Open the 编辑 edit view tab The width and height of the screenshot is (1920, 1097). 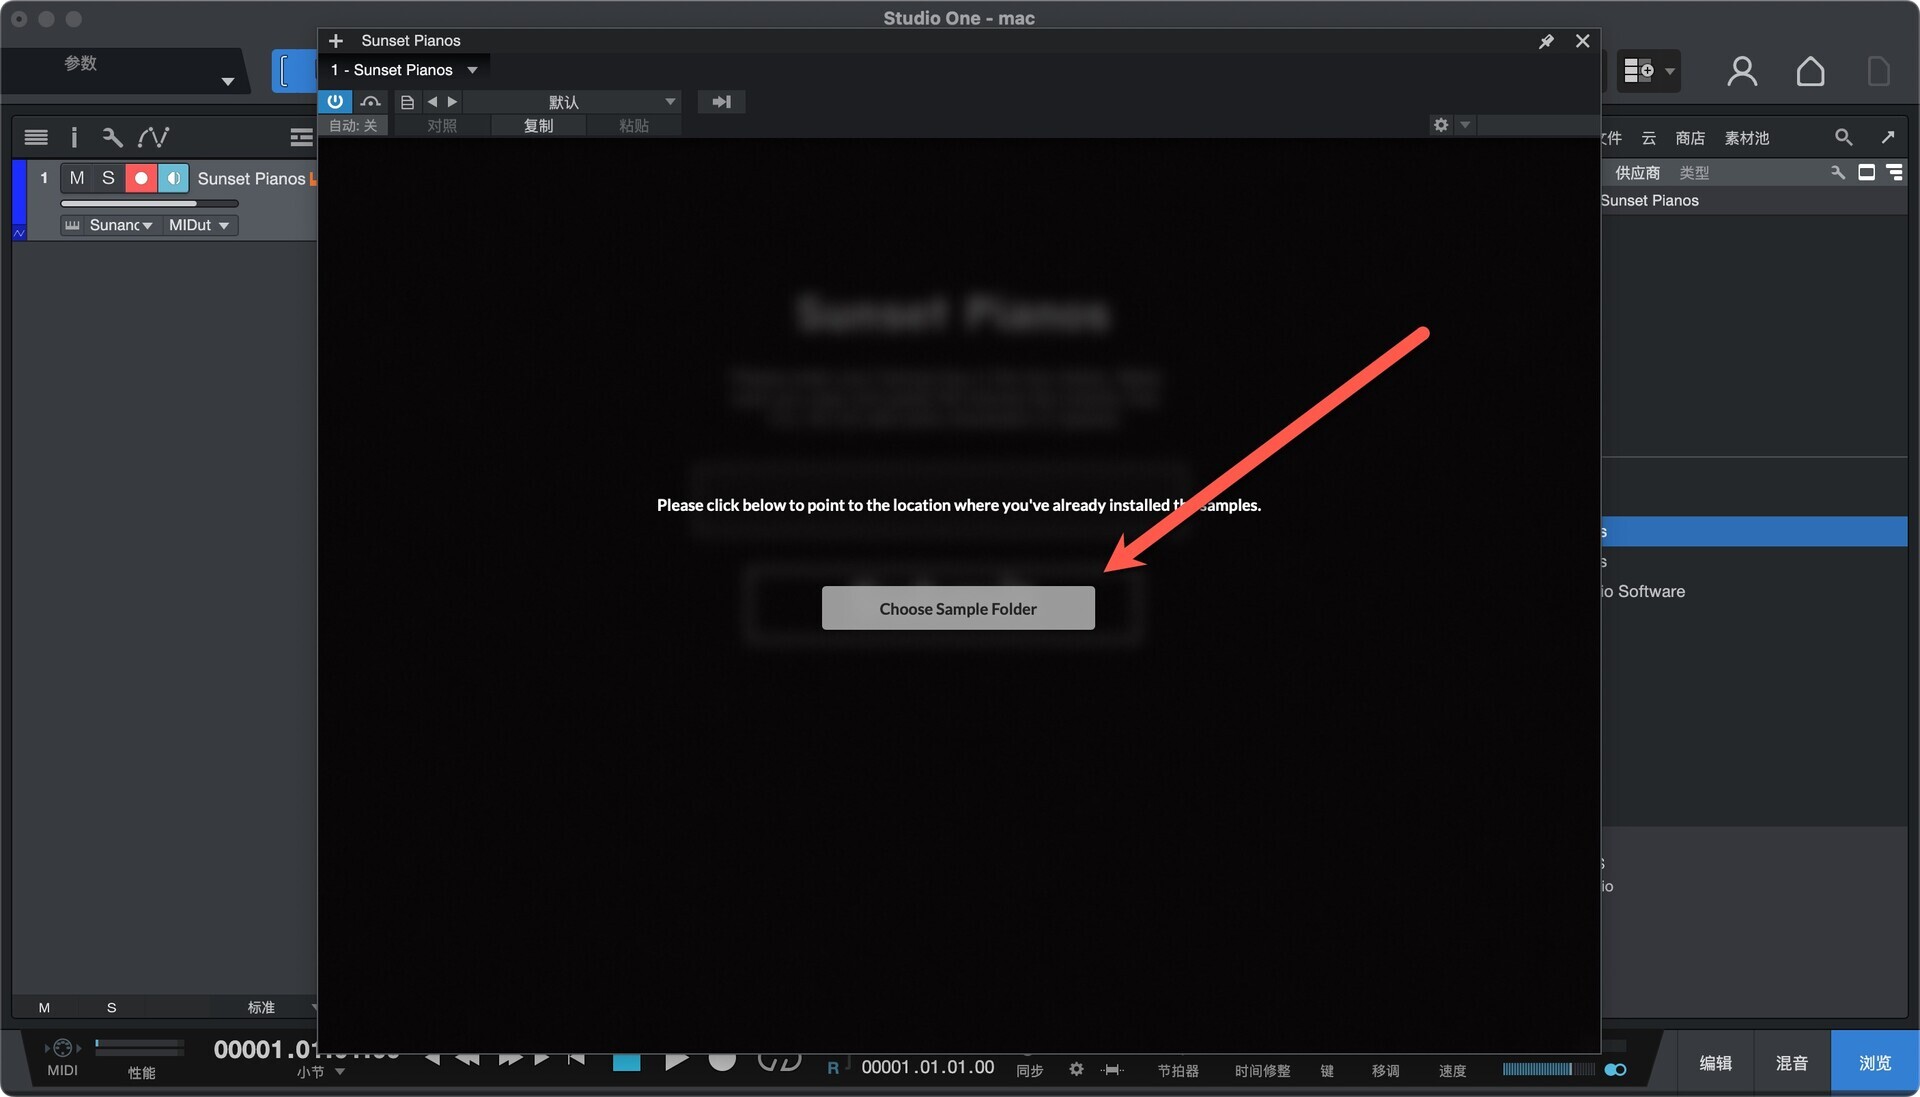pyautogui.click(x=1716, y=1062)
